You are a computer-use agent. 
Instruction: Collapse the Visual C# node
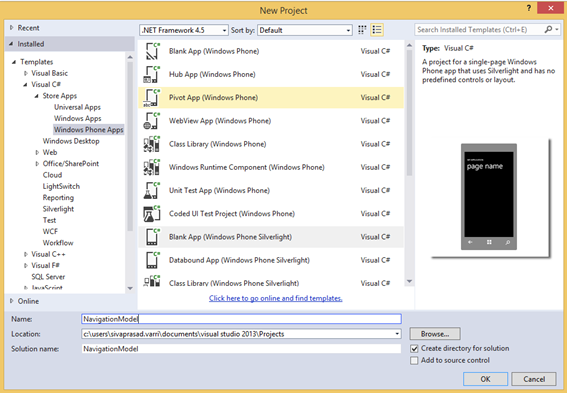tap(25, 85)
